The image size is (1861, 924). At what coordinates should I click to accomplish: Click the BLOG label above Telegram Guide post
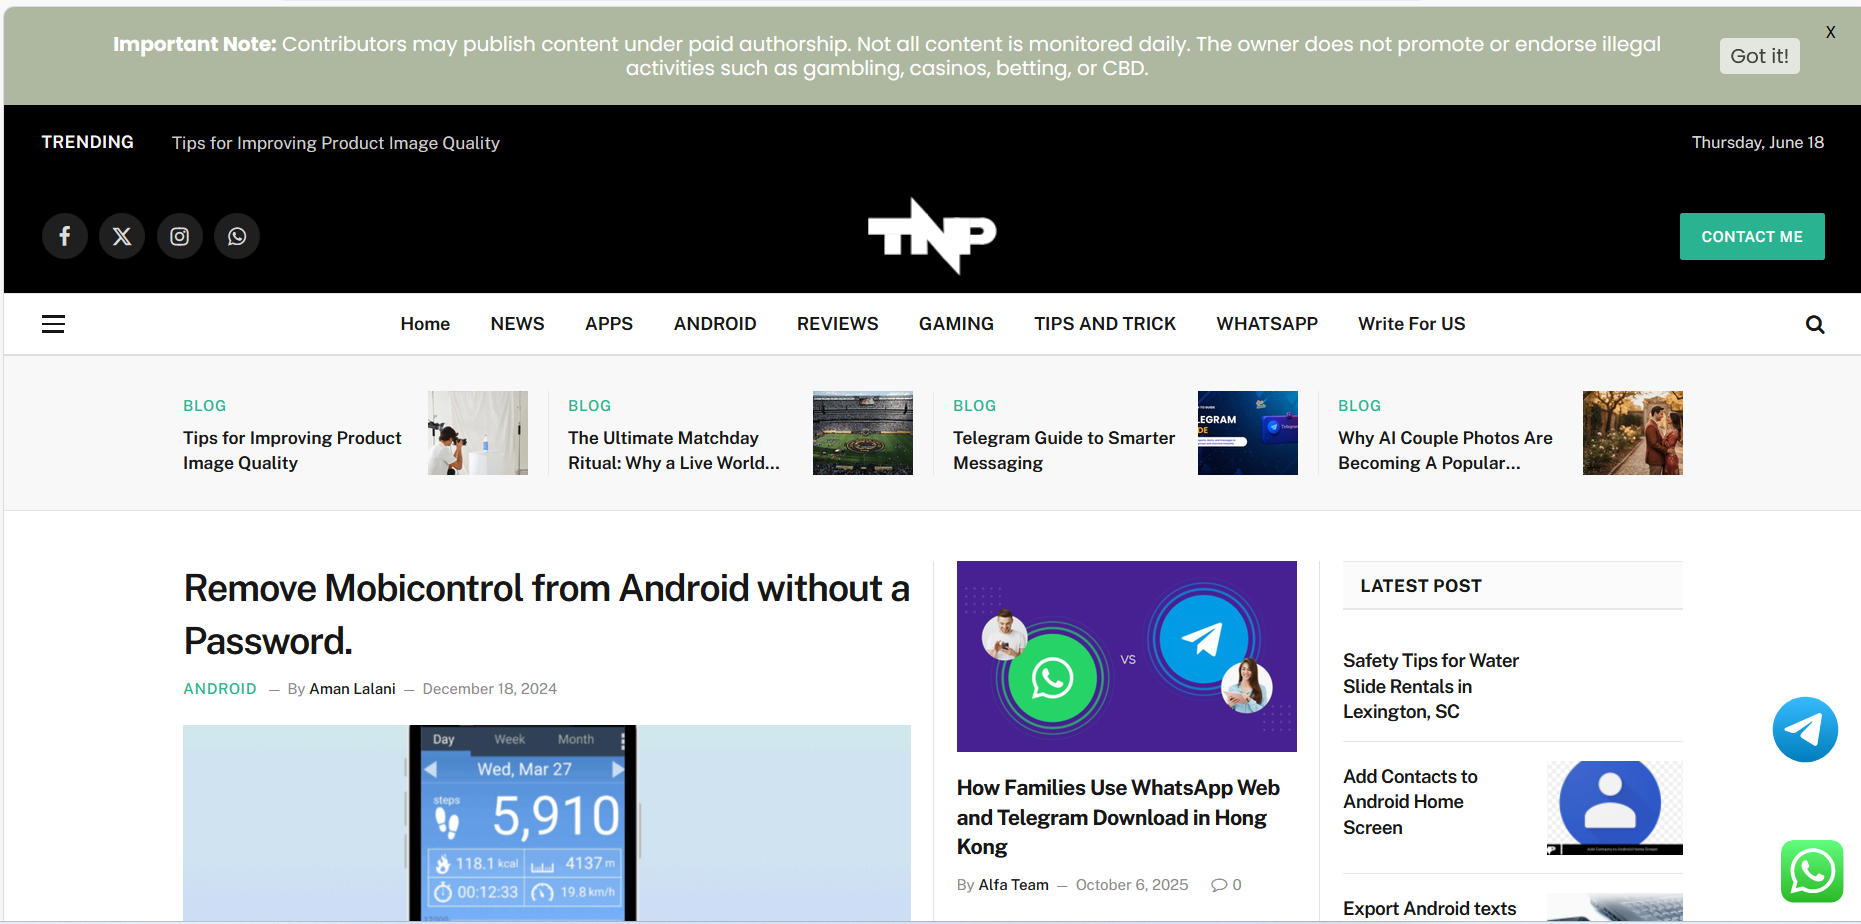[x=974, y=406]
